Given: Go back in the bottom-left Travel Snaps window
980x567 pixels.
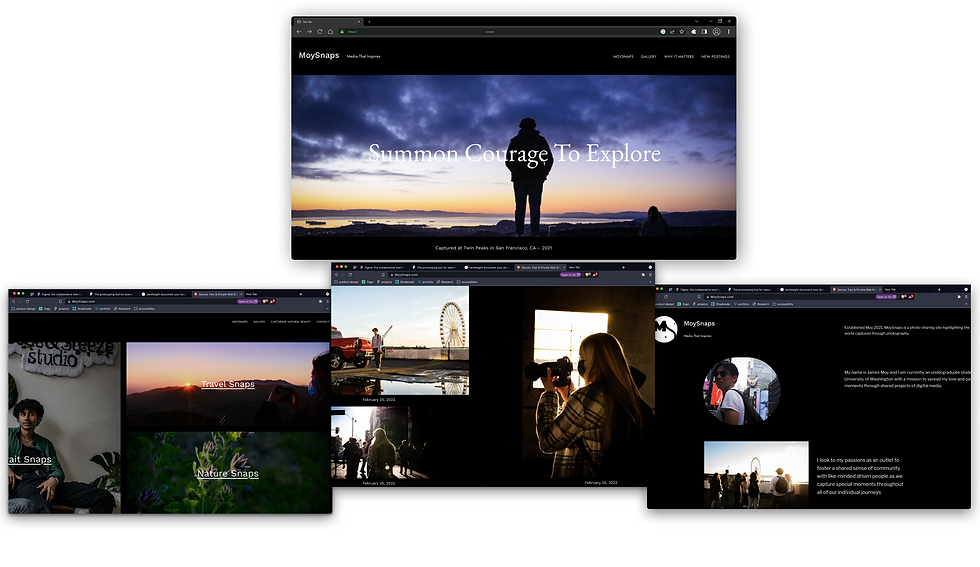Looking at the screenshot, I should point(13,301).
